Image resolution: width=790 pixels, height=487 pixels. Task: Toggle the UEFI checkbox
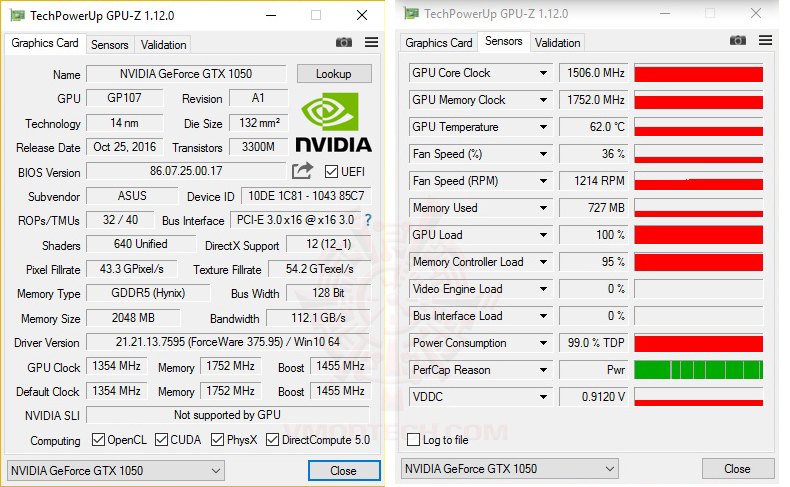(331, 172)
